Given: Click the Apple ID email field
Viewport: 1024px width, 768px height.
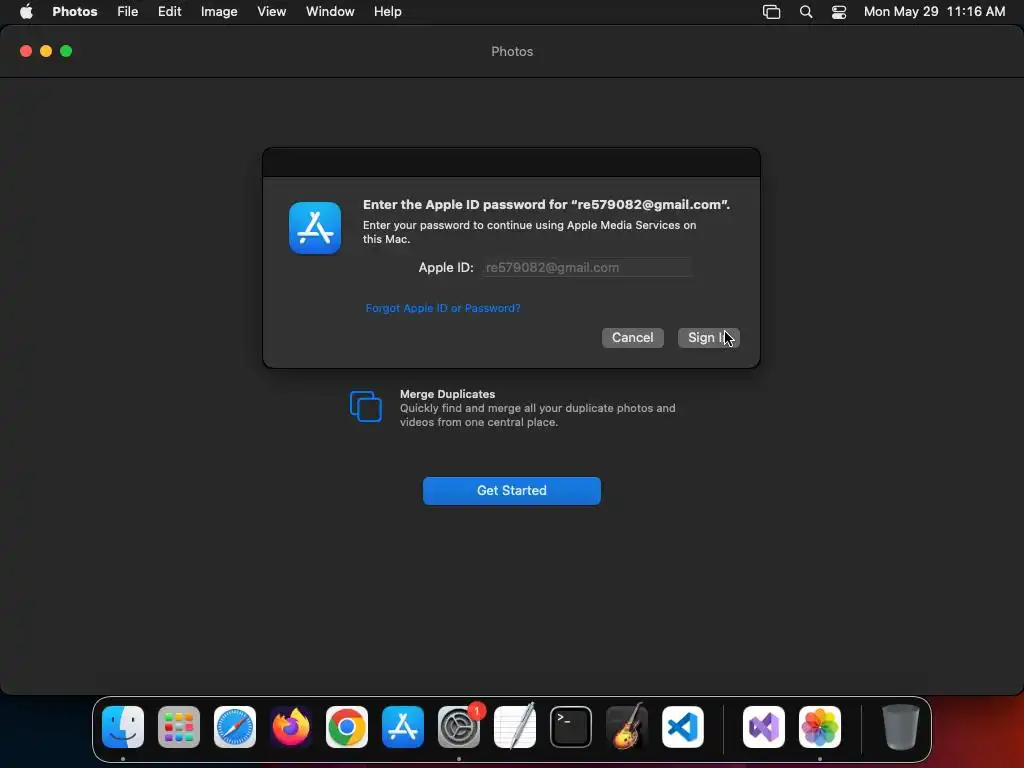Looking at the screenshot, I should [586, 267].
